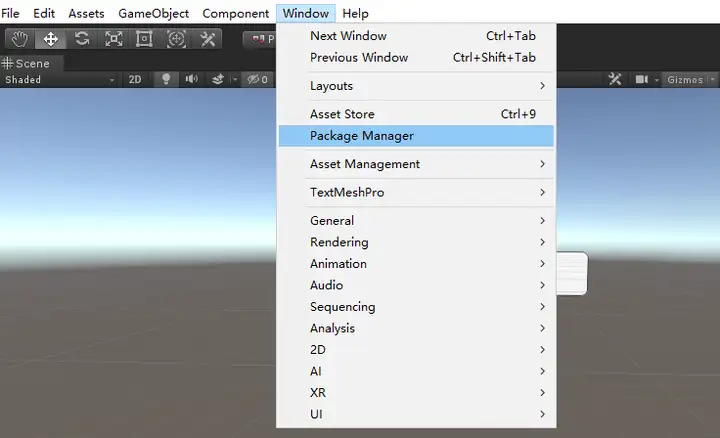This screenshot has width=720, height=438.
Task: Expand Asset Management submenu
Action: point(416,164)
